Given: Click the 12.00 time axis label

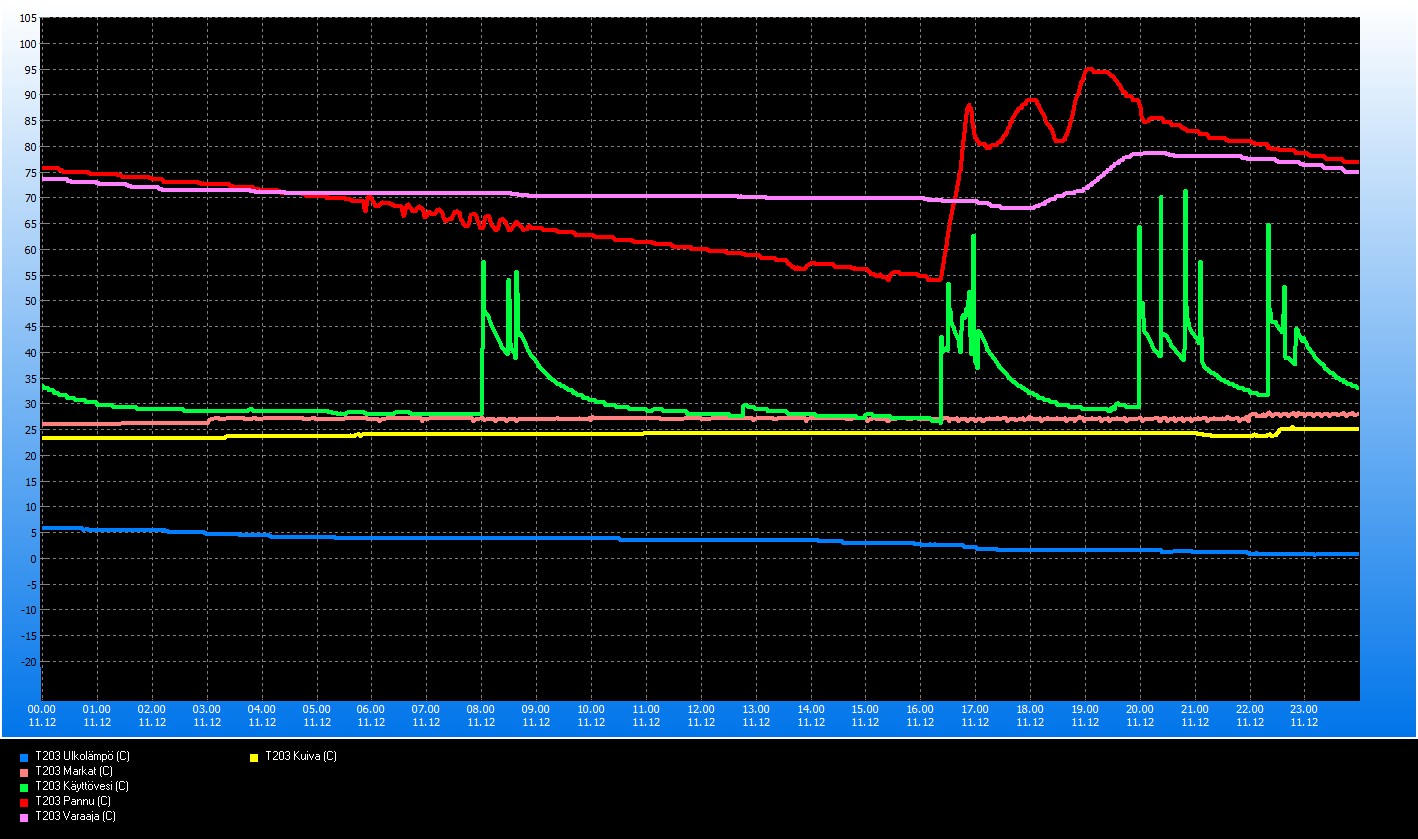Looking at the screenshot, I should [701, 708].
